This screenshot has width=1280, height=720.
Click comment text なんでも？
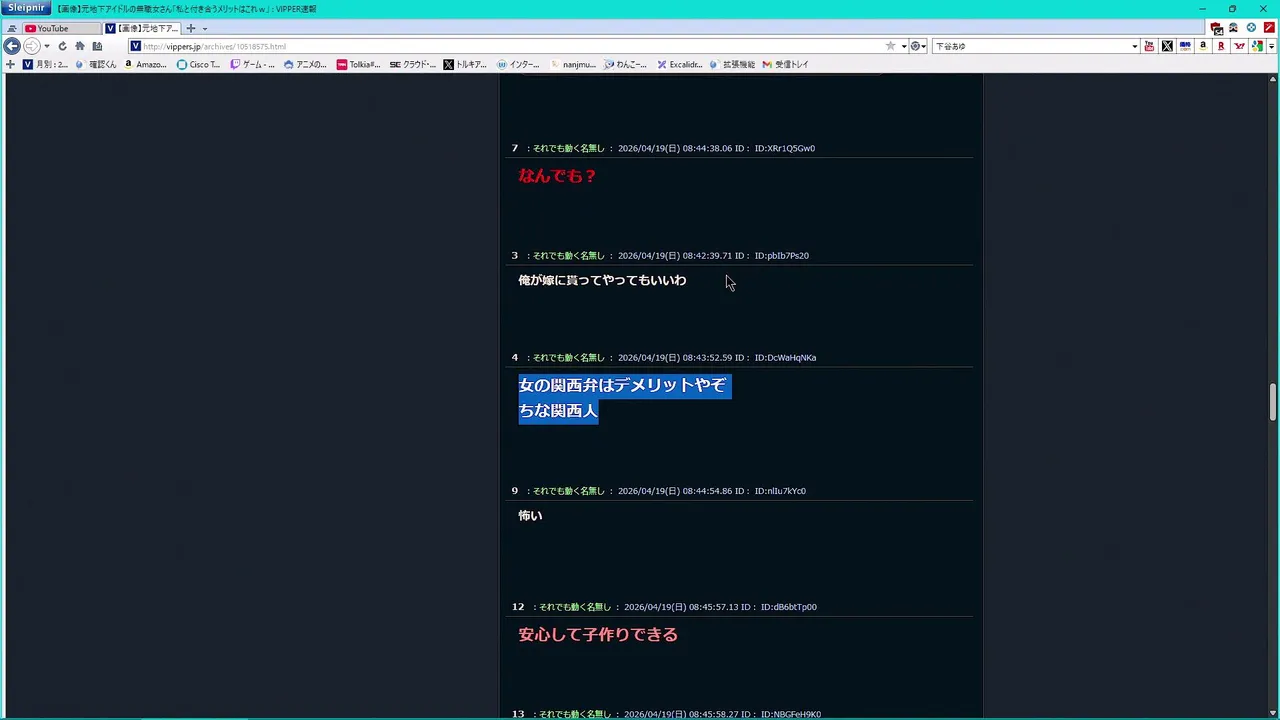click(557, 176)
